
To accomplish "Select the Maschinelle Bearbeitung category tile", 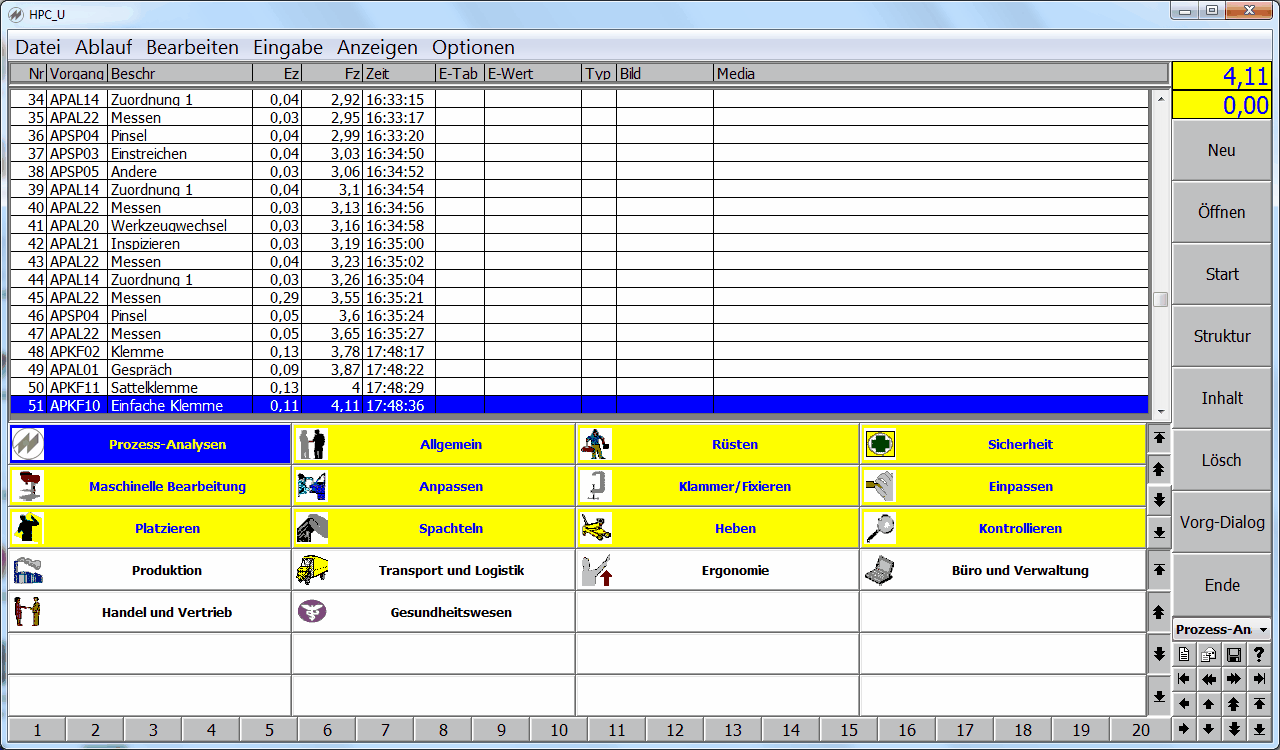I will (x=150, y=486).
